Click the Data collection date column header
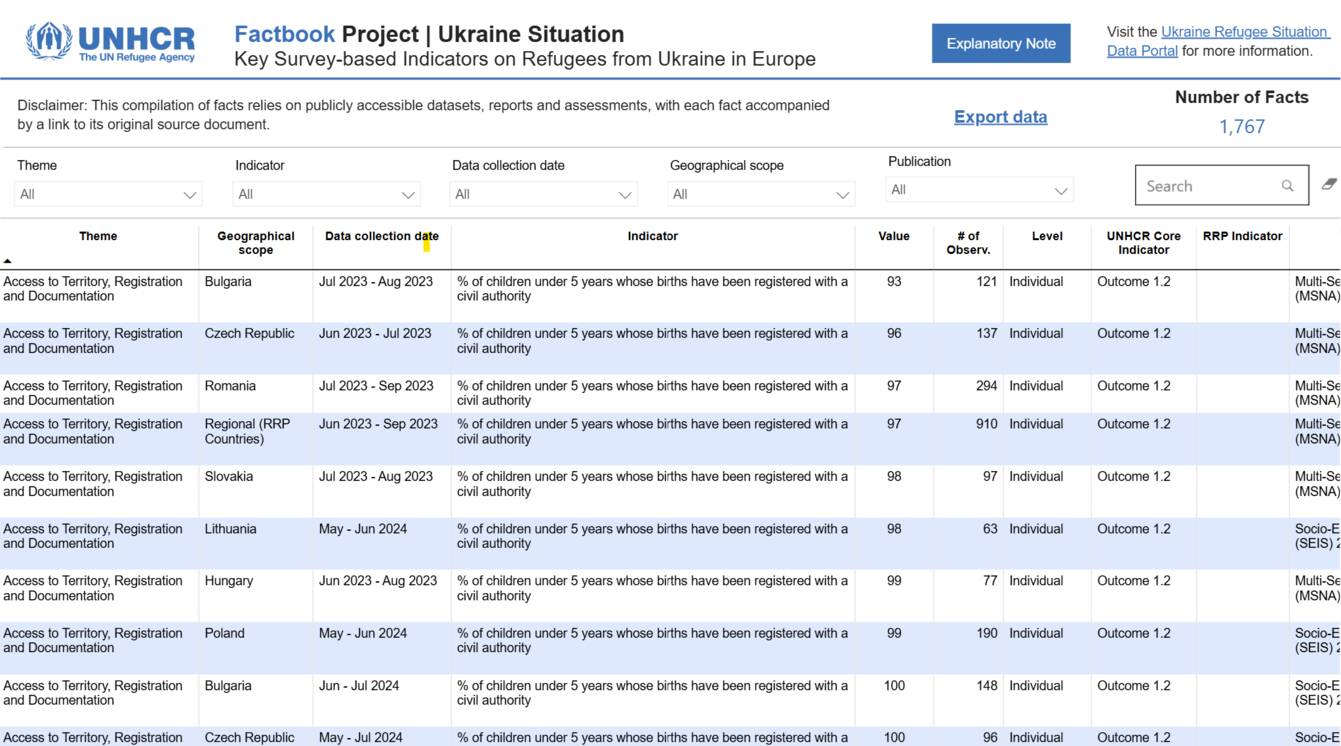The image size is (1341, 746). click(x=381, y=237)
